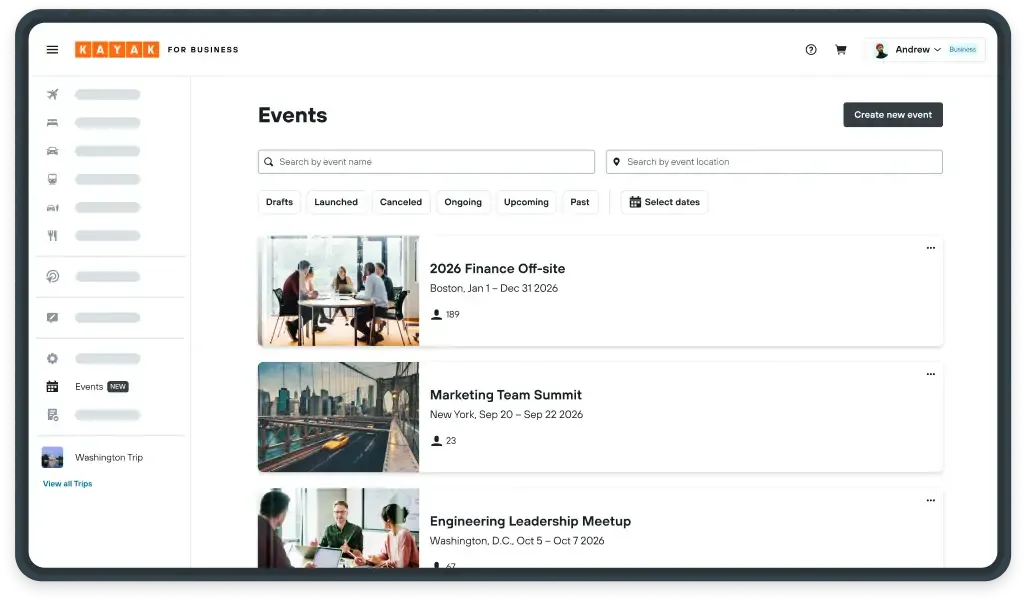The height and width of the screenshot is (603, 1027).
Task: Toggle the Upcoming events filter
Action: pyautogui.click(x=526, y=202)
